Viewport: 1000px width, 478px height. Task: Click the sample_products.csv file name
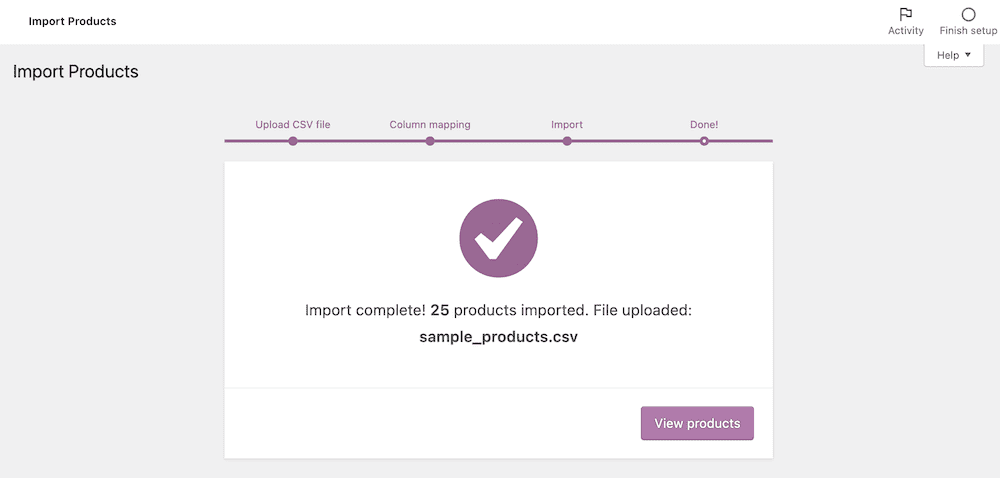click(x=498, y=337)
